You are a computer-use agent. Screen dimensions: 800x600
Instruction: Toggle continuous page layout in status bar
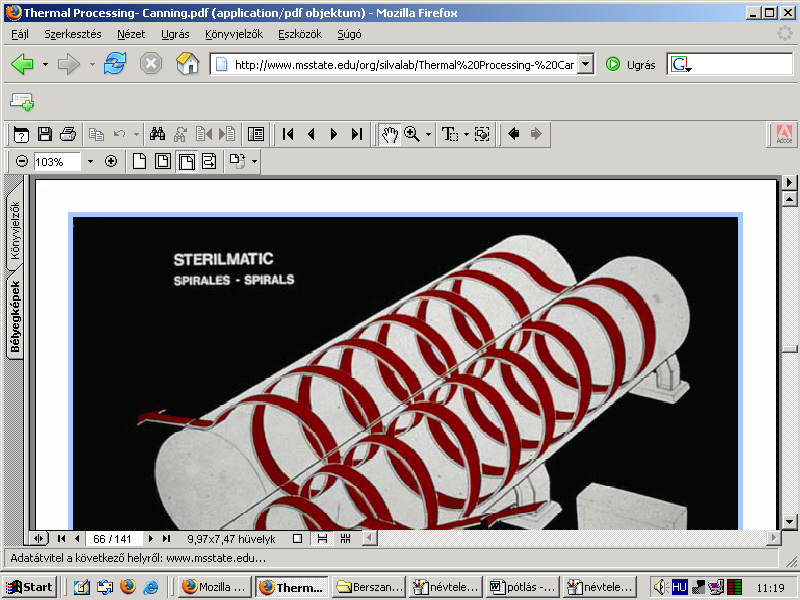(322, 538)
